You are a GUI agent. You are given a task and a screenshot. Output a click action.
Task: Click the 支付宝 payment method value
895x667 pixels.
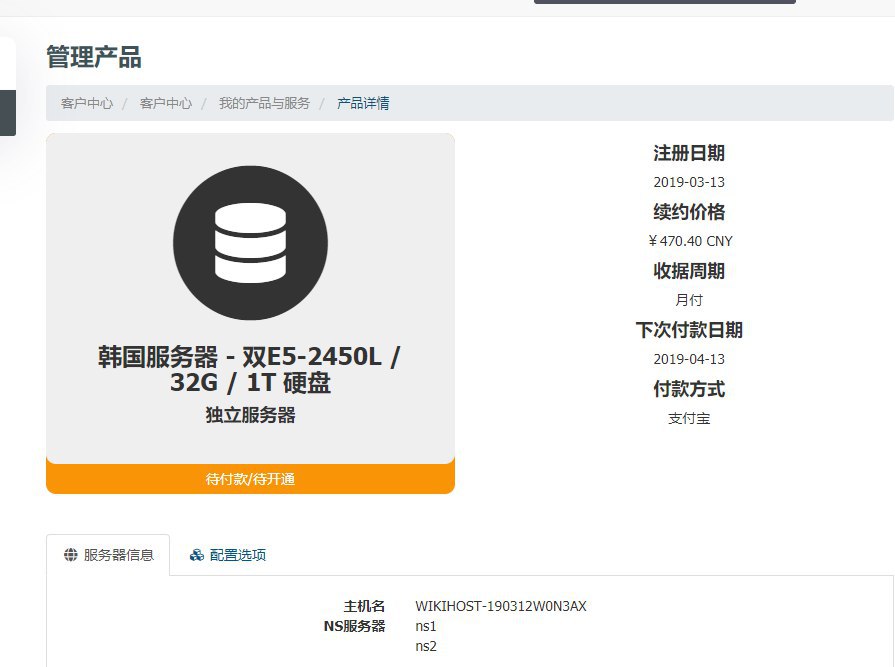point(689,418)
